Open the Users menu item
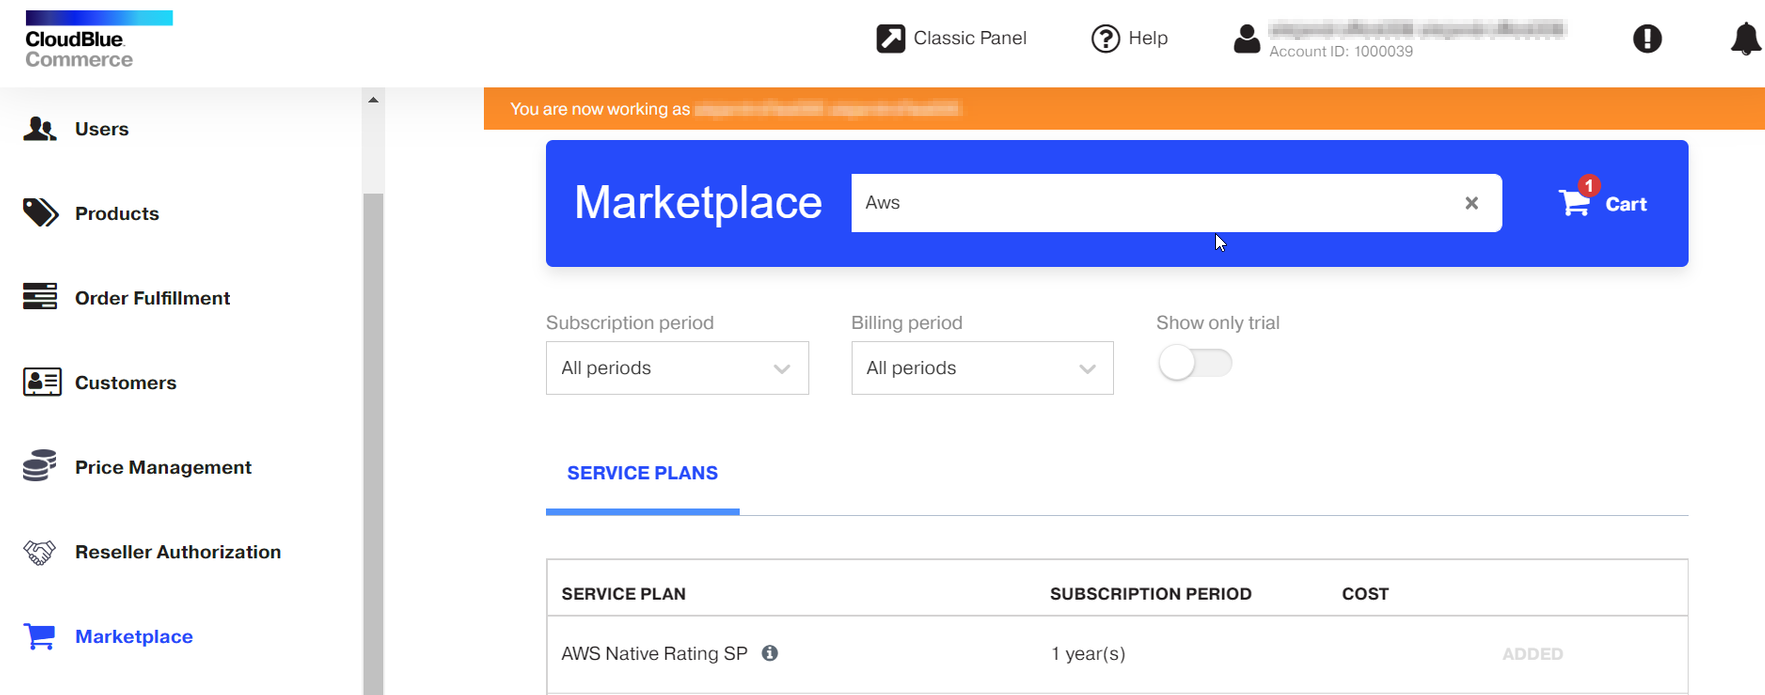This screenshot has width=1765, height=695. coord(101,129)
